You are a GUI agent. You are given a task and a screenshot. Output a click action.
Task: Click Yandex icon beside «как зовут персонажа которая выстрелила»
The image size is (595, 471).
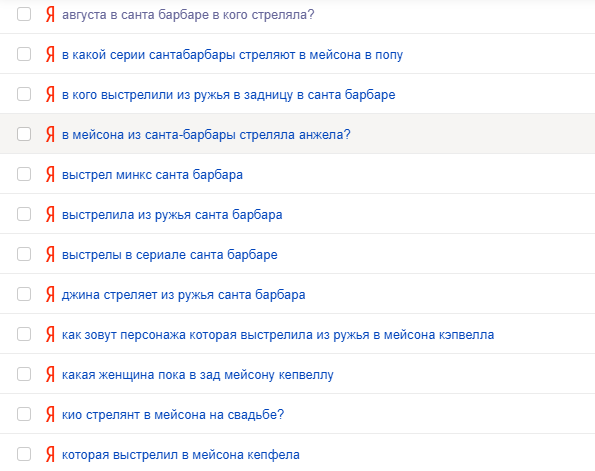[x=50, y=335]
